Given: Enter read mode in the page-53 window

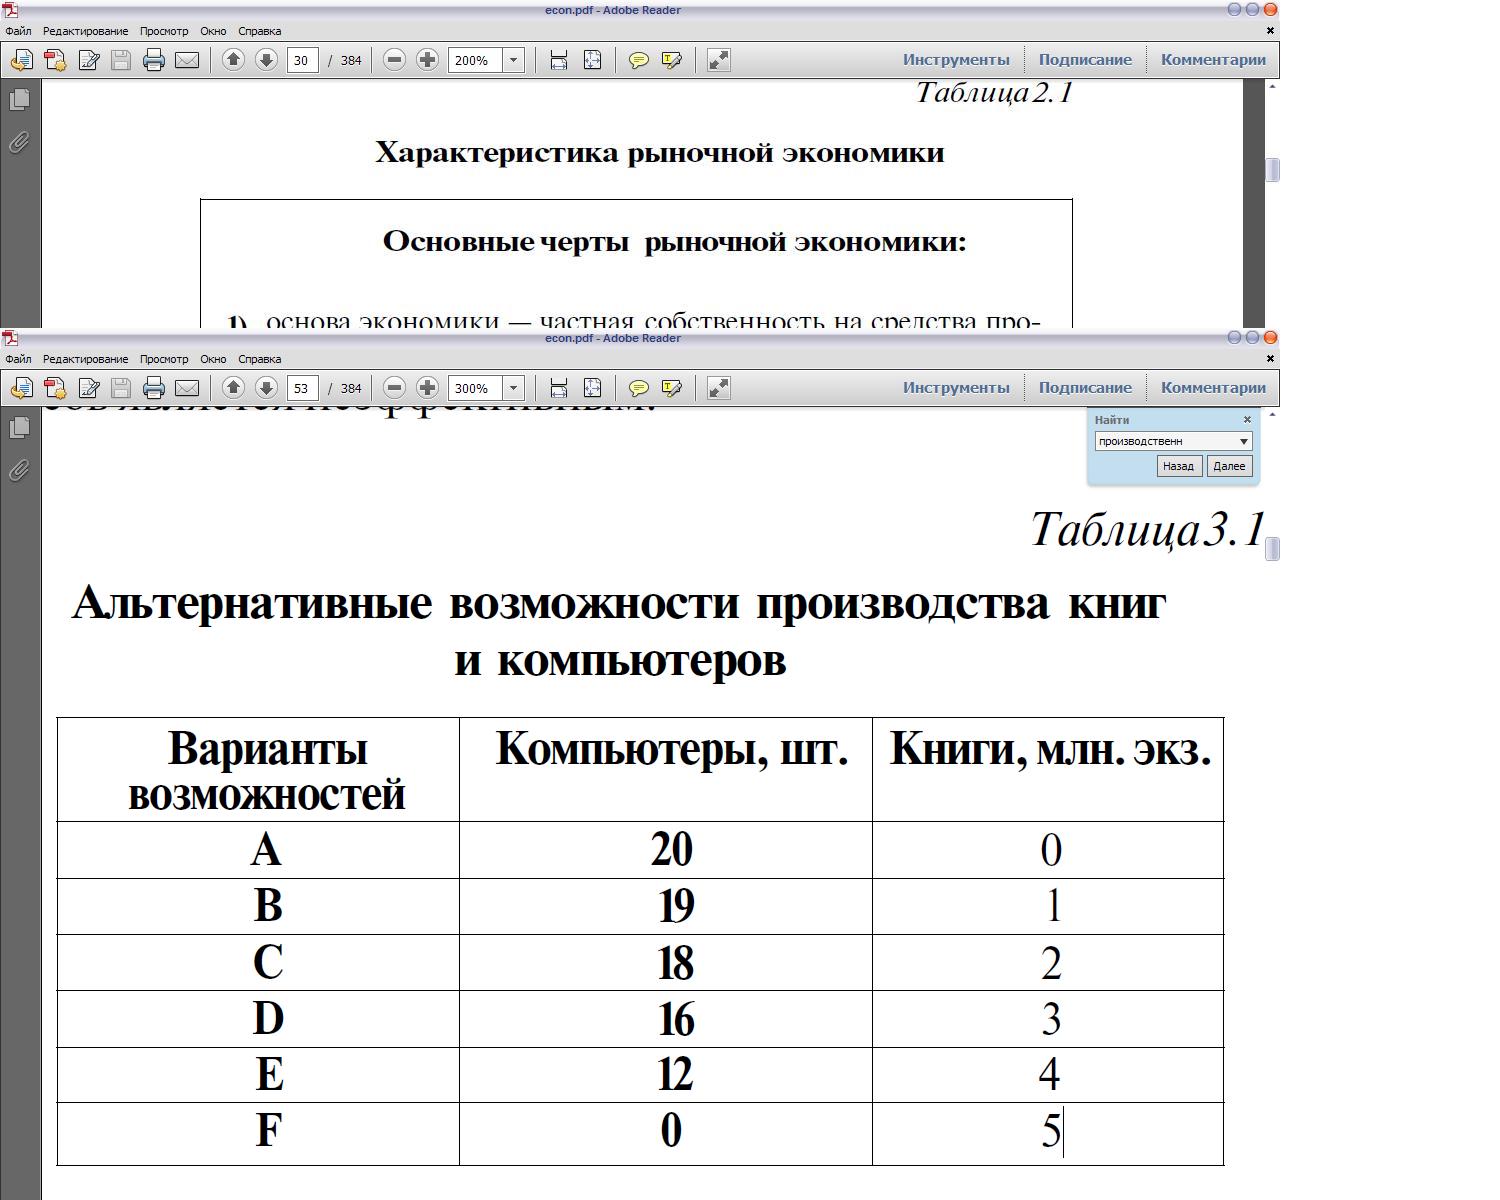Looking at the screenshot, I should (x=718, y=388).
